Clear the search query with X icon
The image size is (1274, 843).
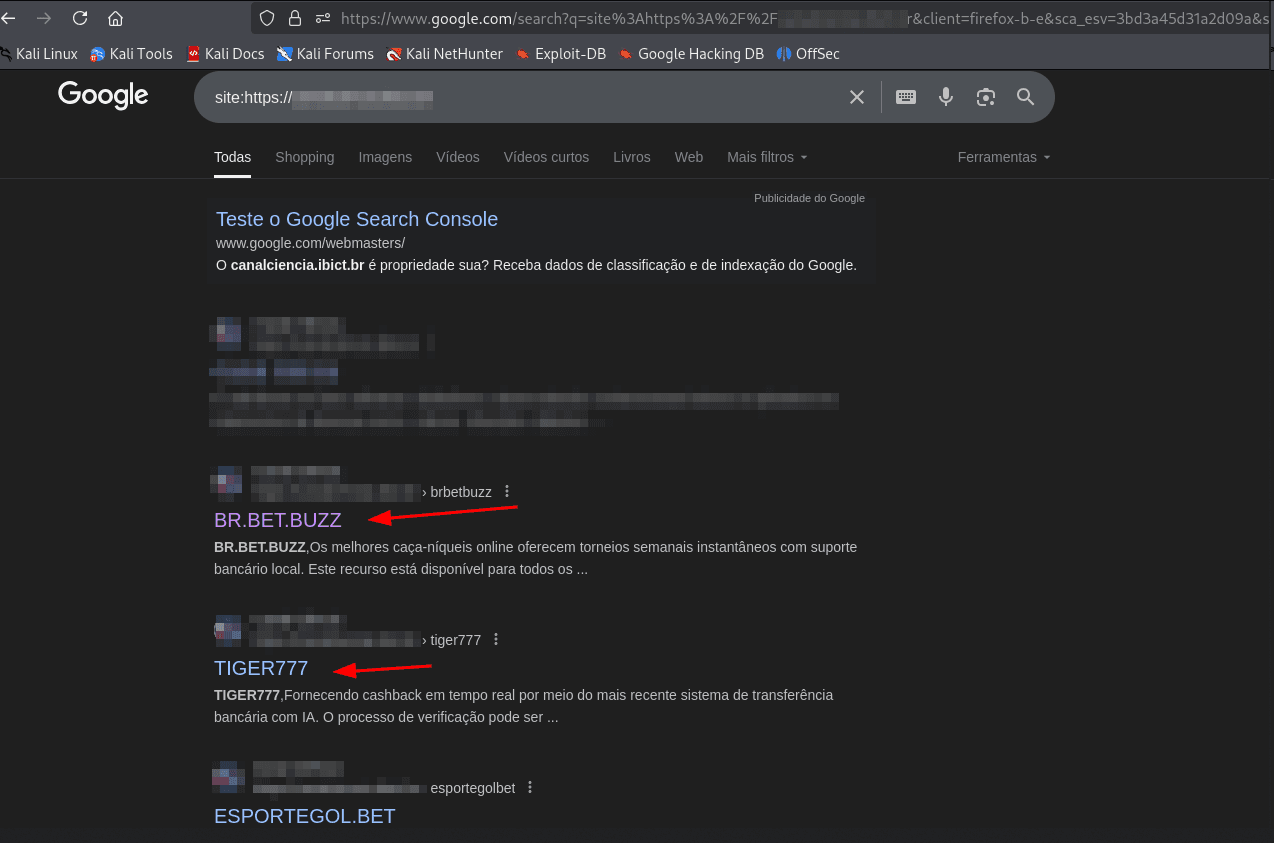pos(857,97)
